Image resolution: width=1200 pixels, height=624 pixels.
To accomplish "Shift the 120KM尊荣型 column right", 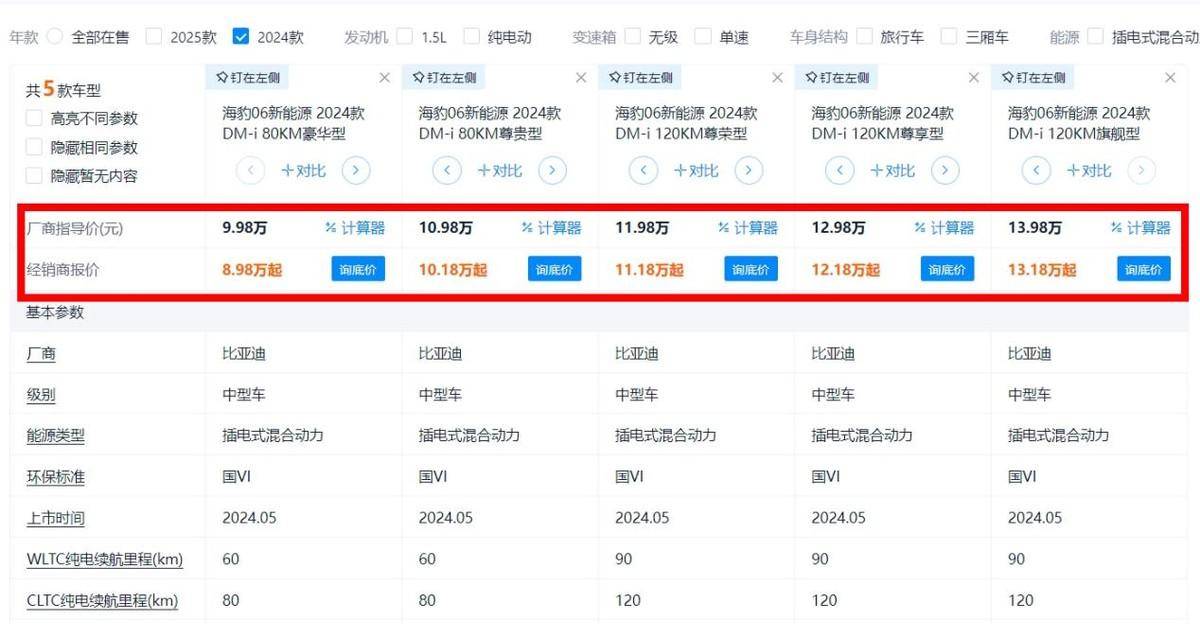I will click(x=748, y=171).
